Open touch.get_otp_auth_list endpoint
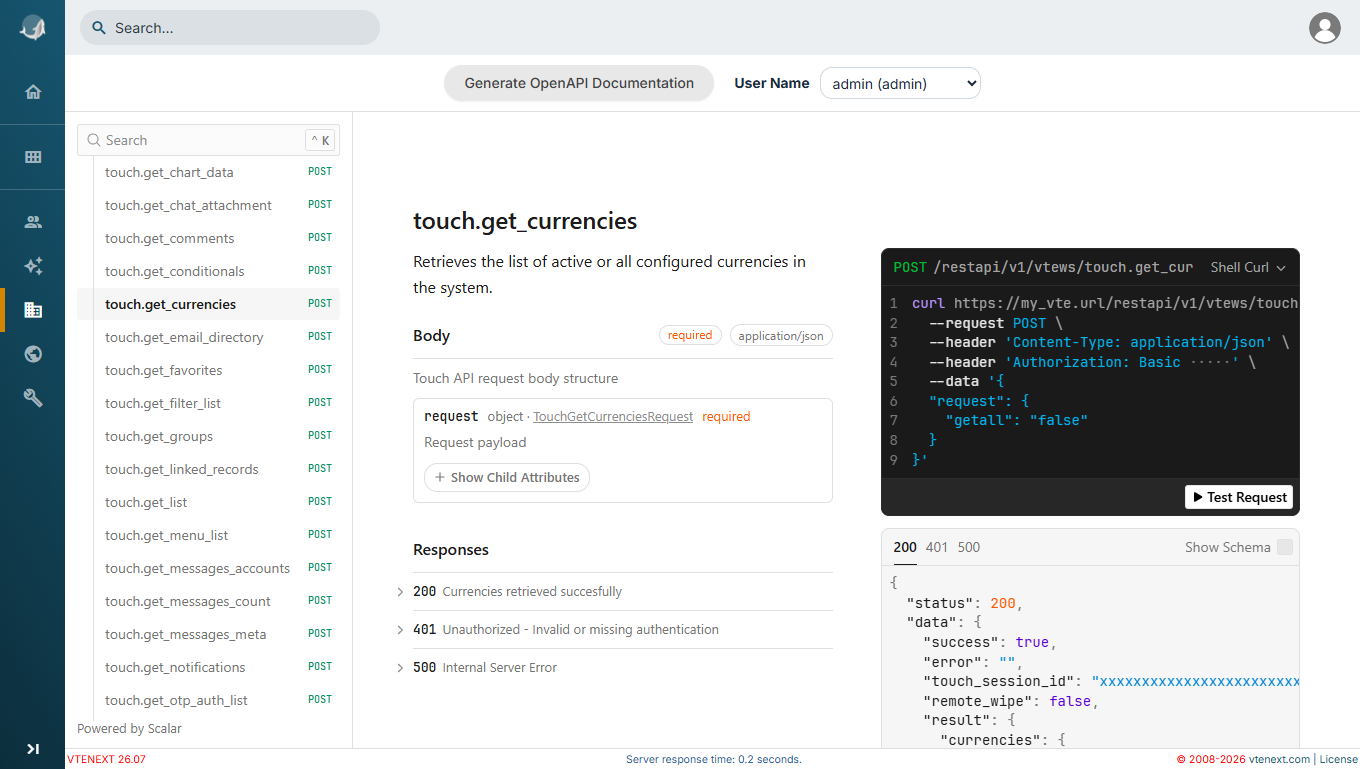This screenshot has height=769, width=1360. [208, 700]
